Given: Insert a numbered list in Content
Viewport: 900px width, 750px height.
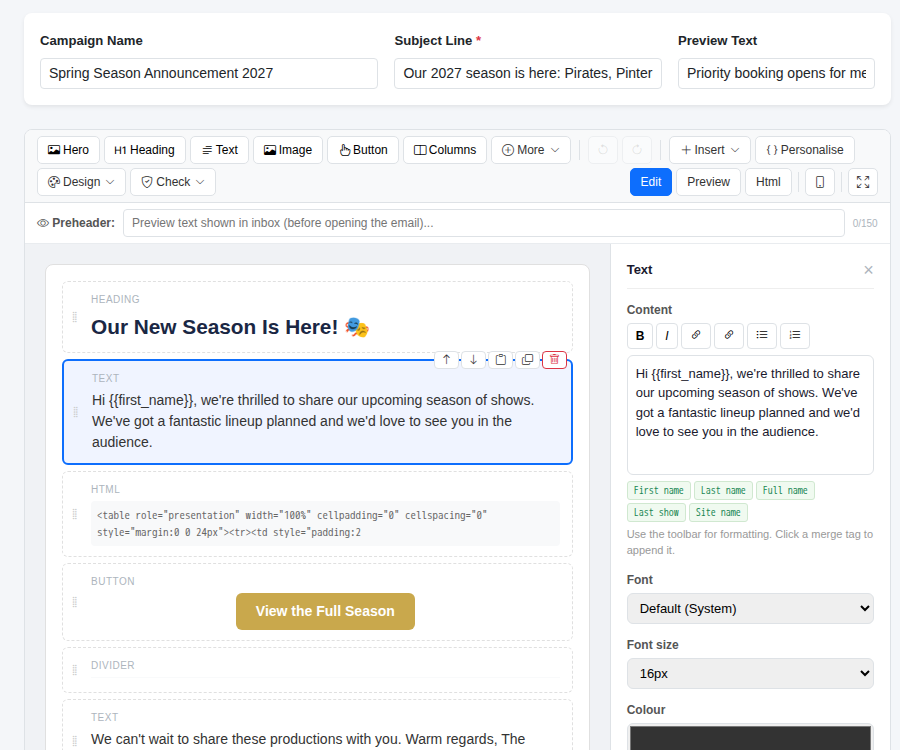Looking at the screenshot, I should (x=795, y=335).
